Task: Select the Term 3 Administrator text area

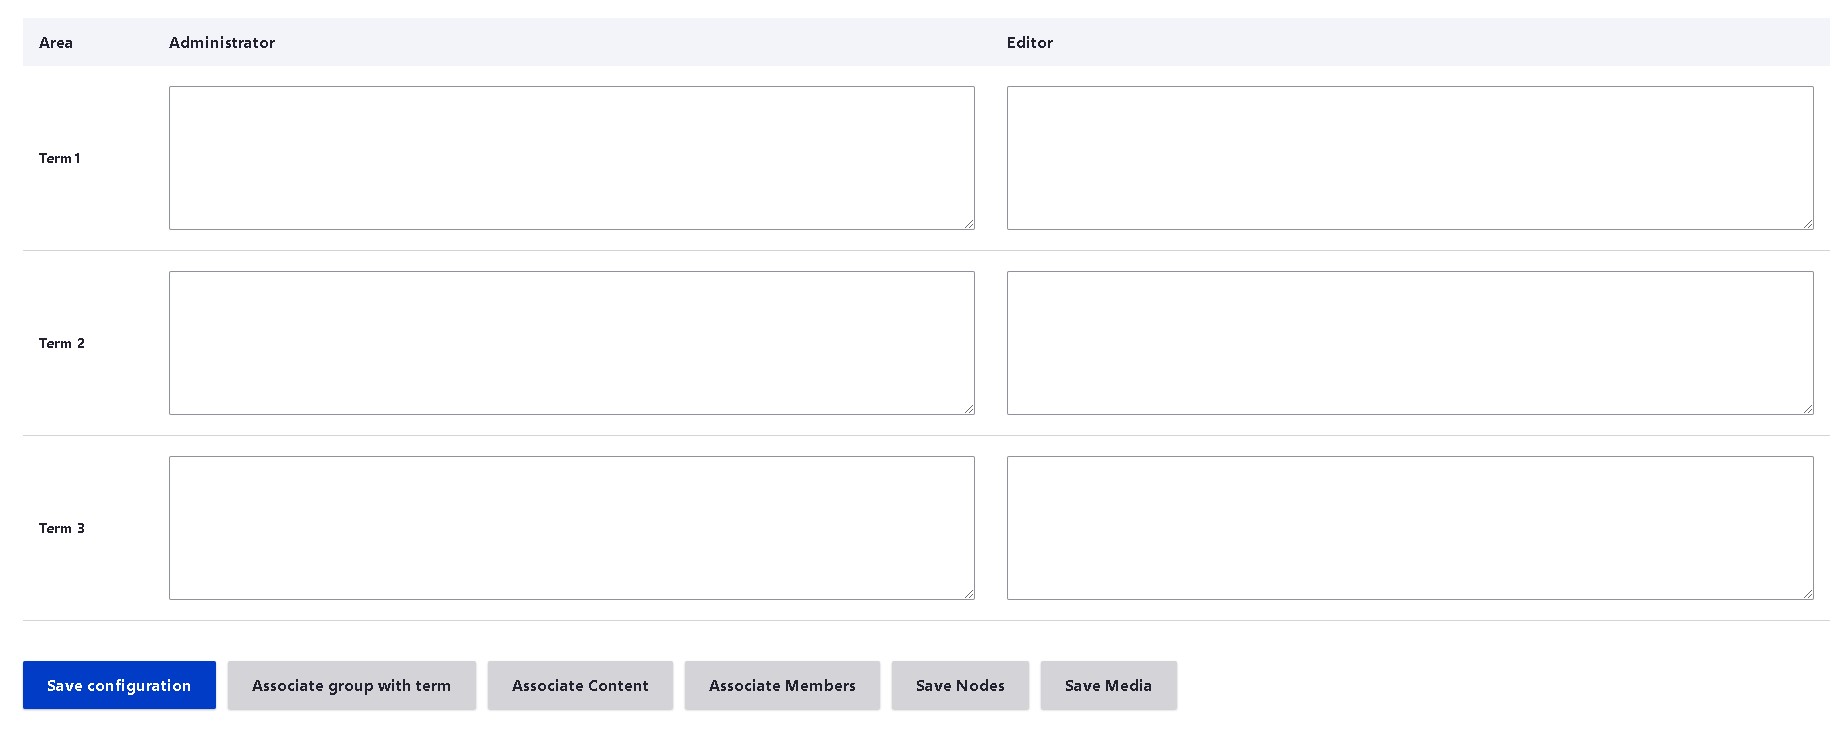Action: [x=571, y=528]
